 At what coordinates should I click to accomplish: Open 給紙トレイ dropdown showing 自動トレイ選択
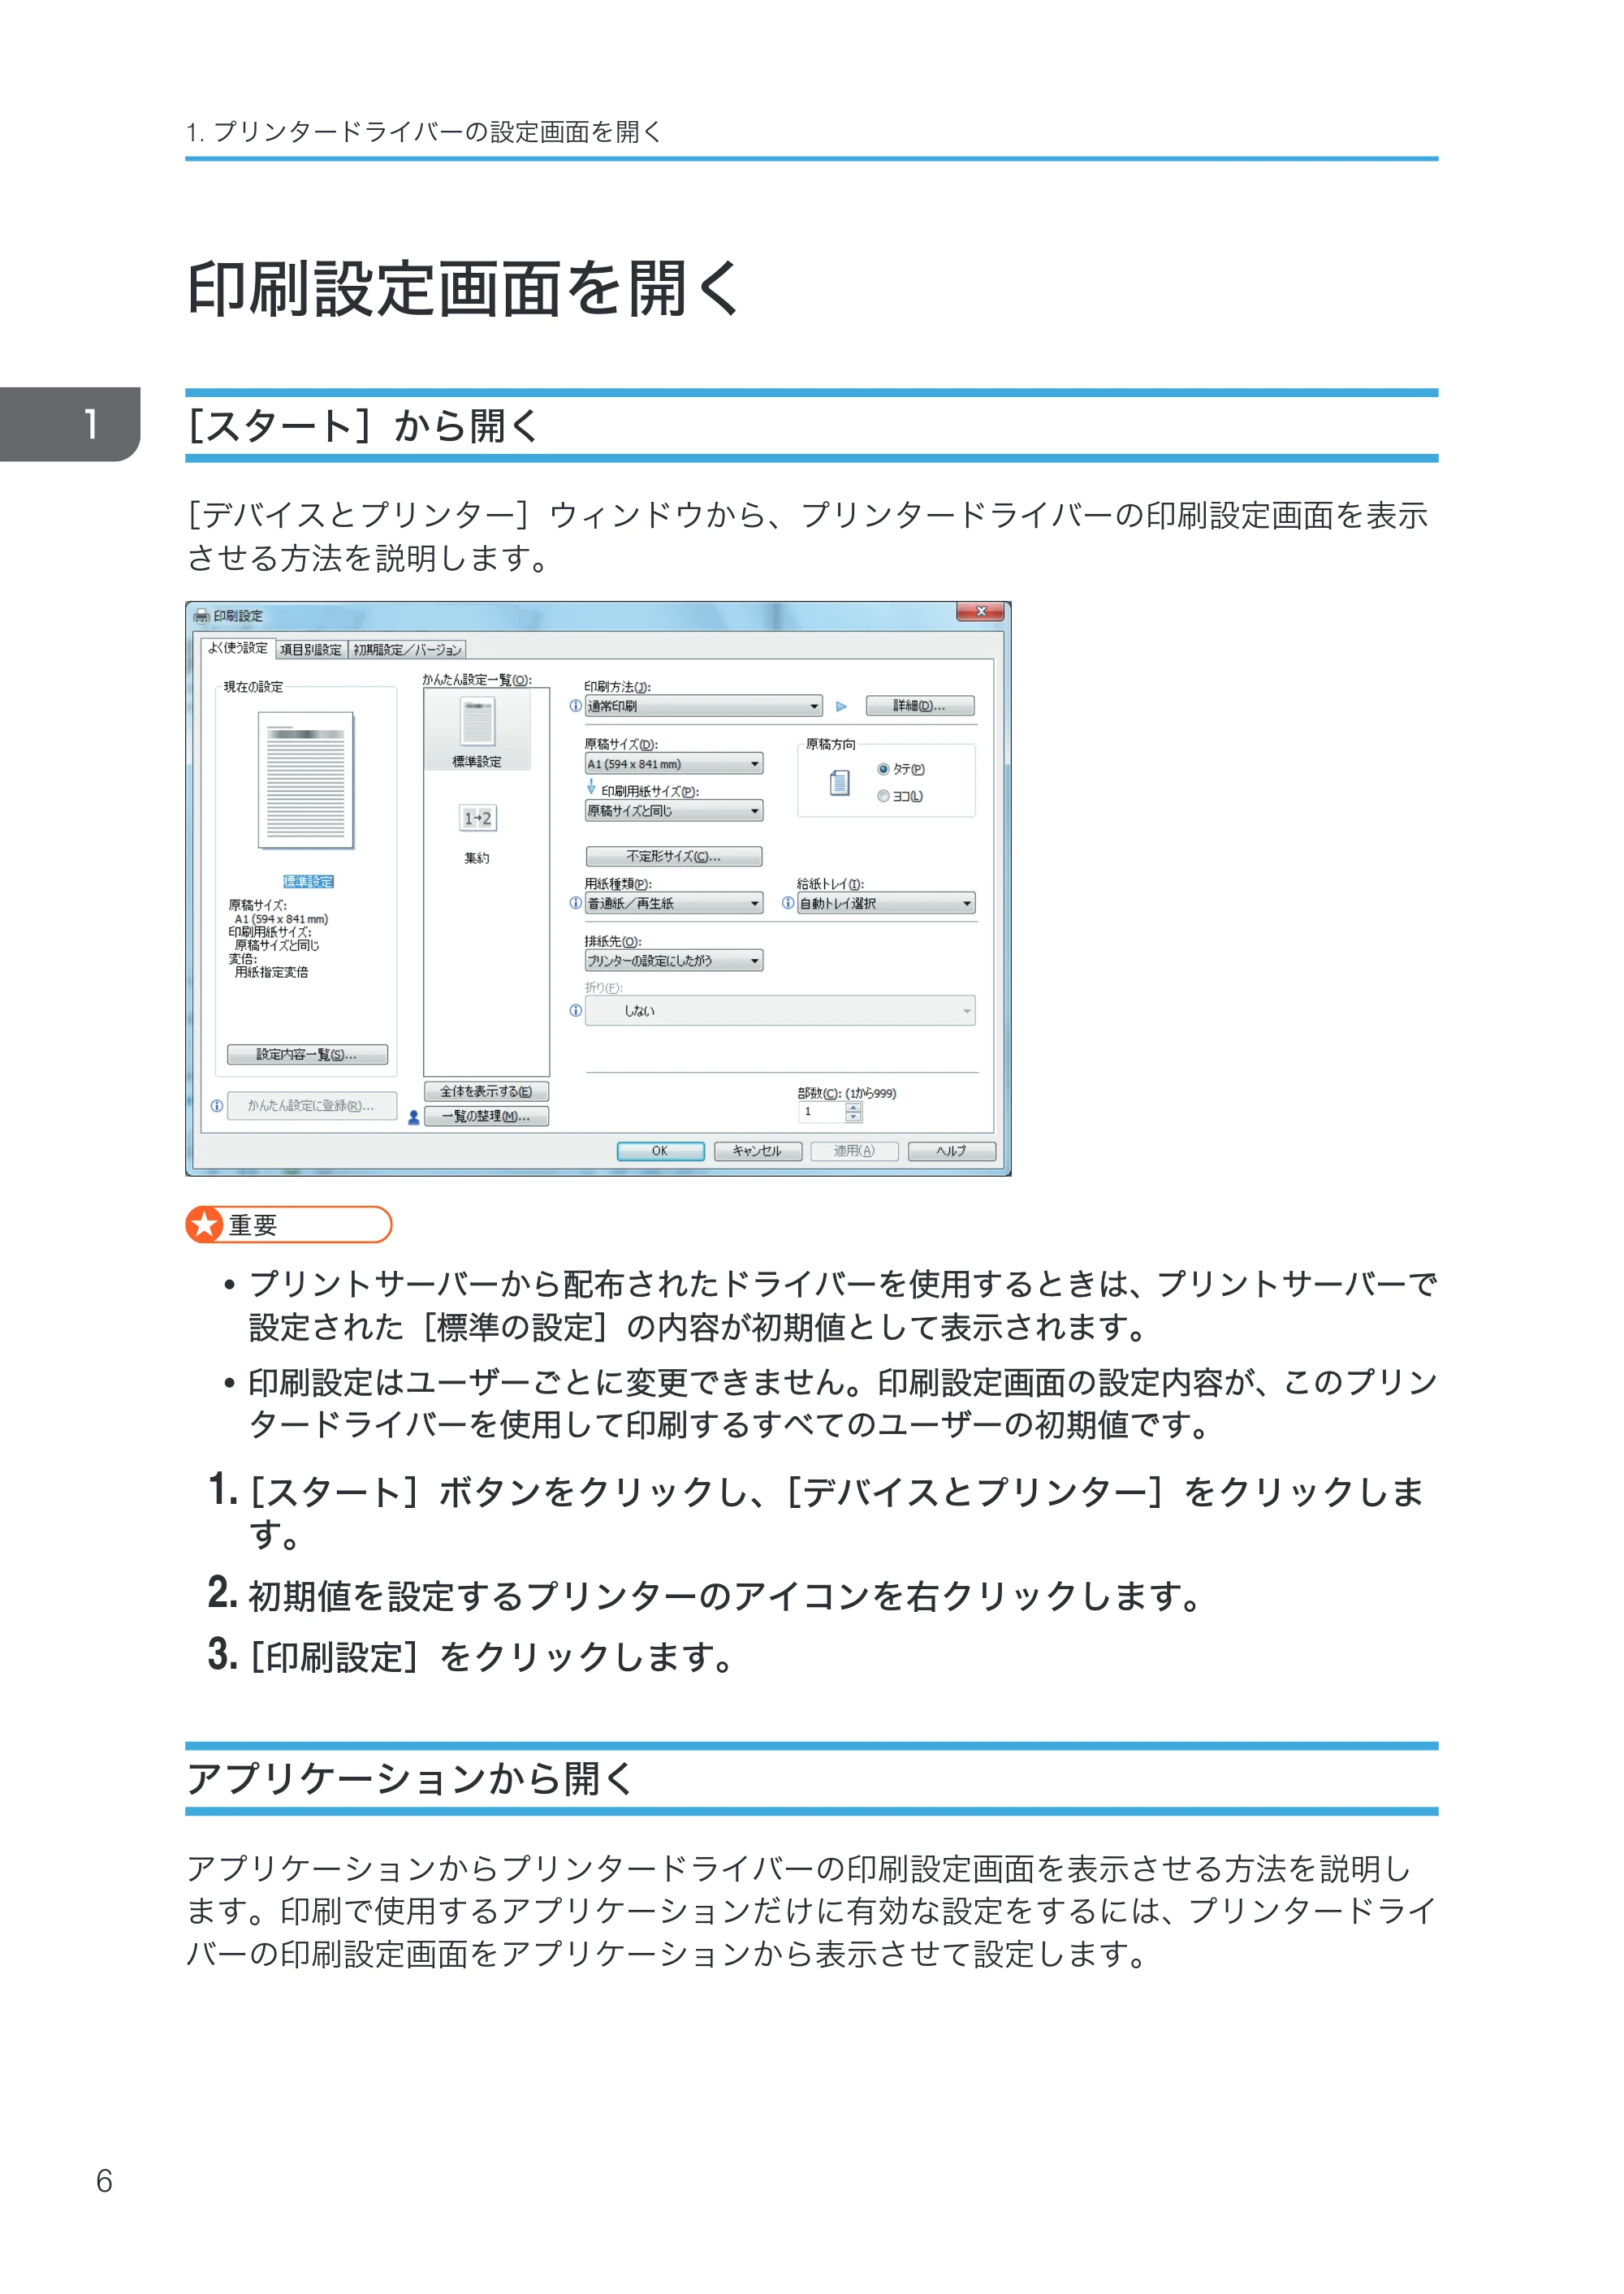[x=886, y=903]
